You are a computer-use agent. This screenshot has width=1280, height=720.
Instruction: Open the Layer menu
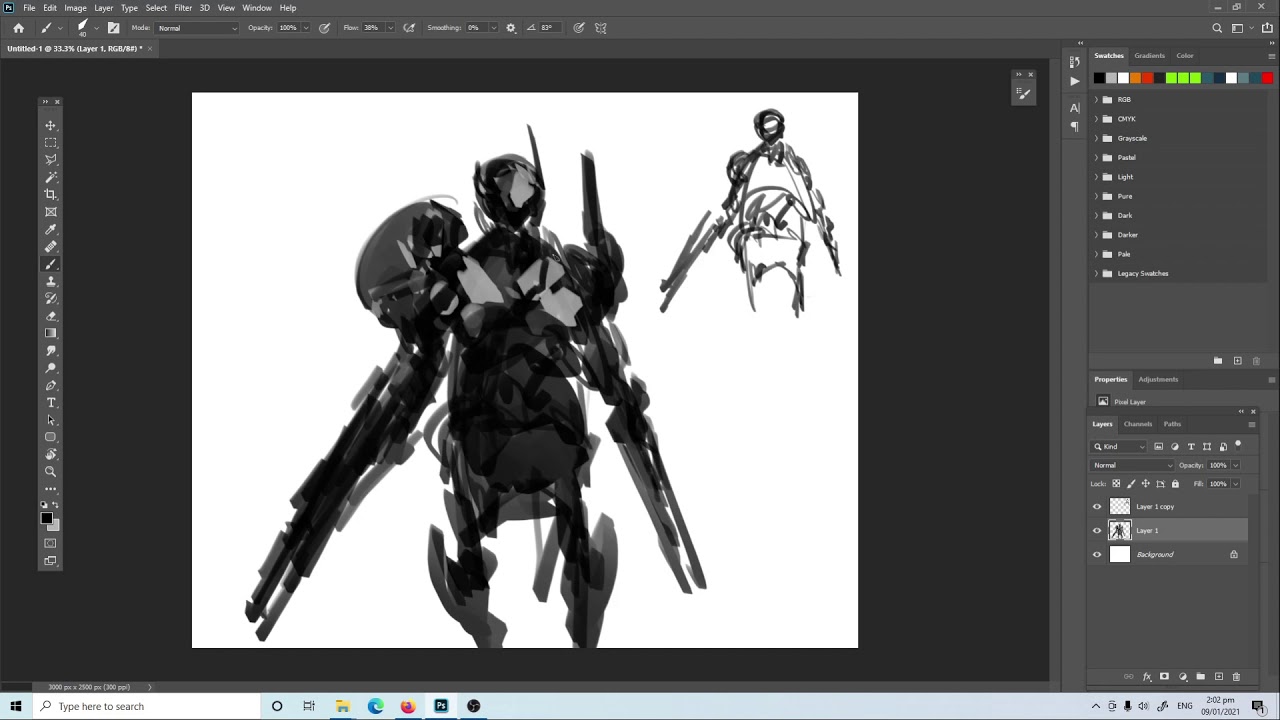pos(104,8)
